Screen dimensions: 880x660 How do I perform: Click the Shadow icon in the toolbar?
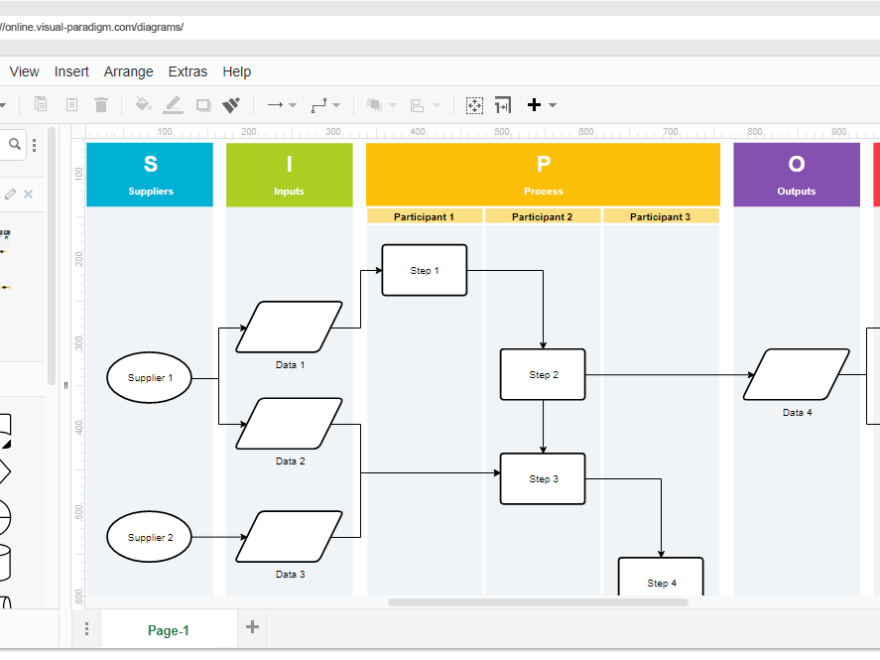coord(203,104)
